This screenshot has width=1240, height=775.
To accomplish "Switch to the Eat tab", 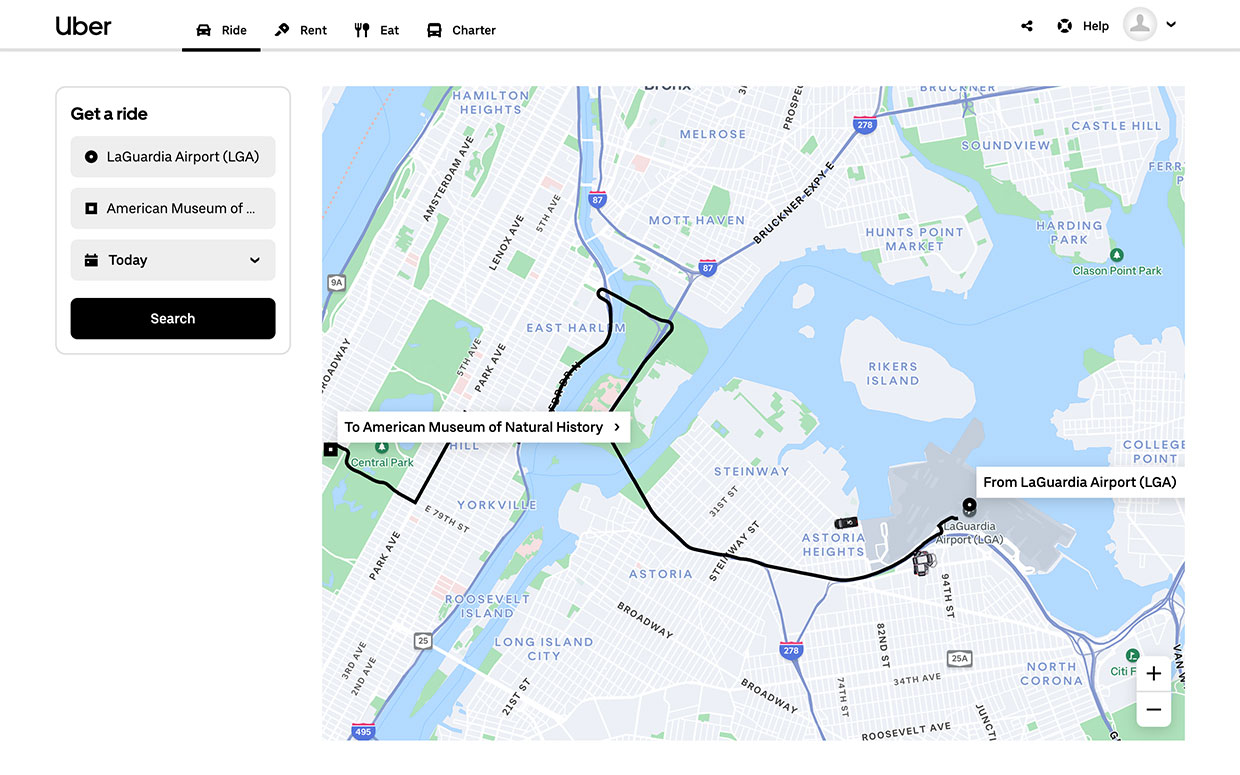I will pyautogui.click(x=377, y=30).
